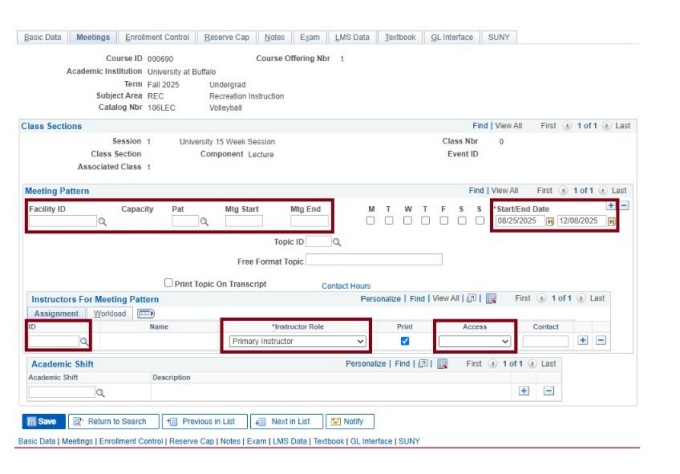Click Previous in List button
Screen dimensions: 680x474
click(x=205, y=422)
